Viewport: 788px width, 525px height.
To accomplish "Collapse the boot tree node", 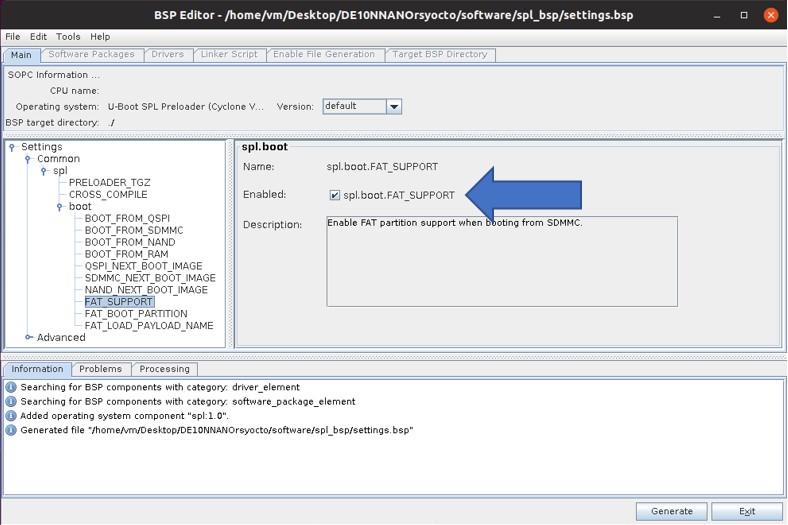I will (60, 207).
